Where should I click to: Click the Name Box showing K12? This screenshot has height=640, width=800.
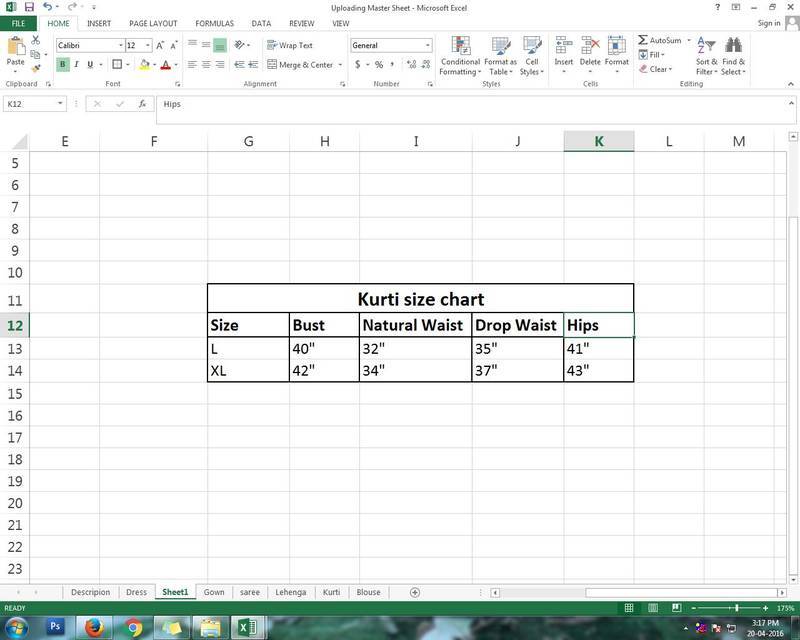[x=30, y=104]
